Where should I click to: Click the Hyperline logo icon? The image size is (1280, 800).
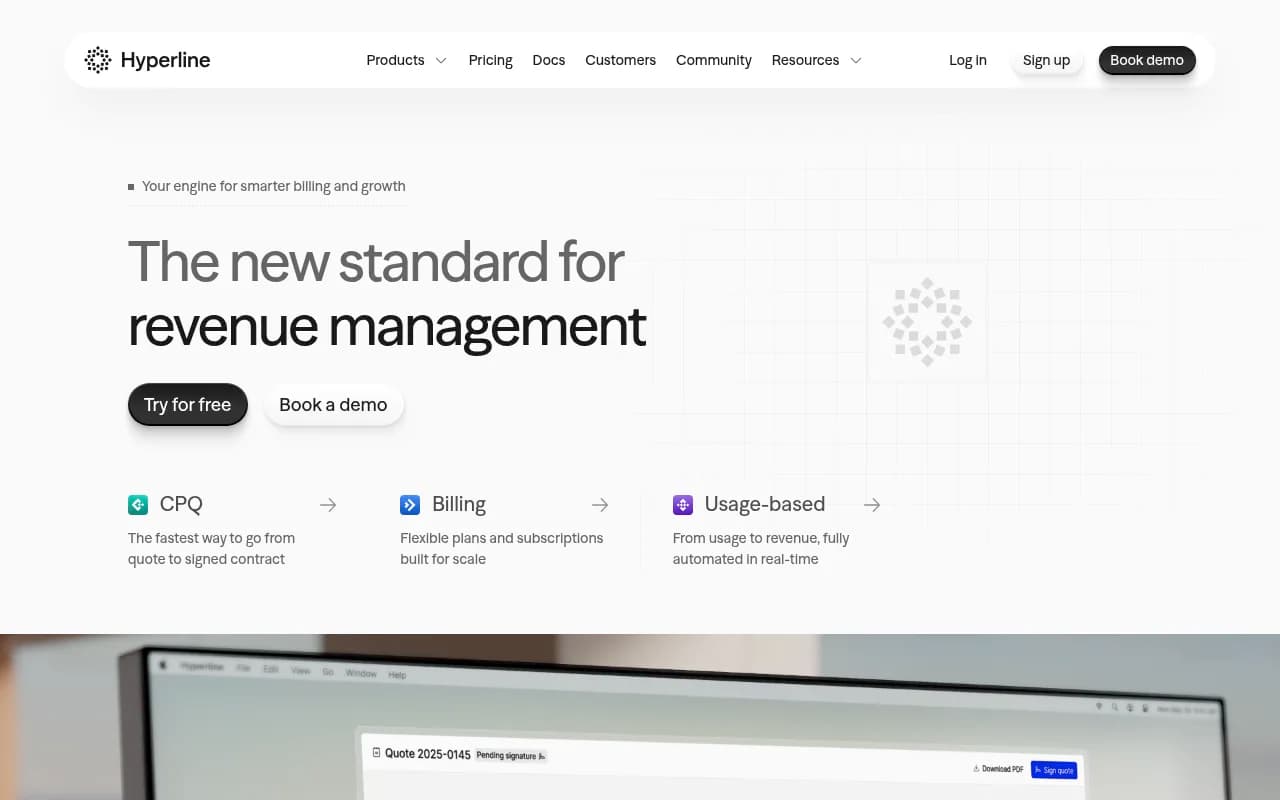98,60
